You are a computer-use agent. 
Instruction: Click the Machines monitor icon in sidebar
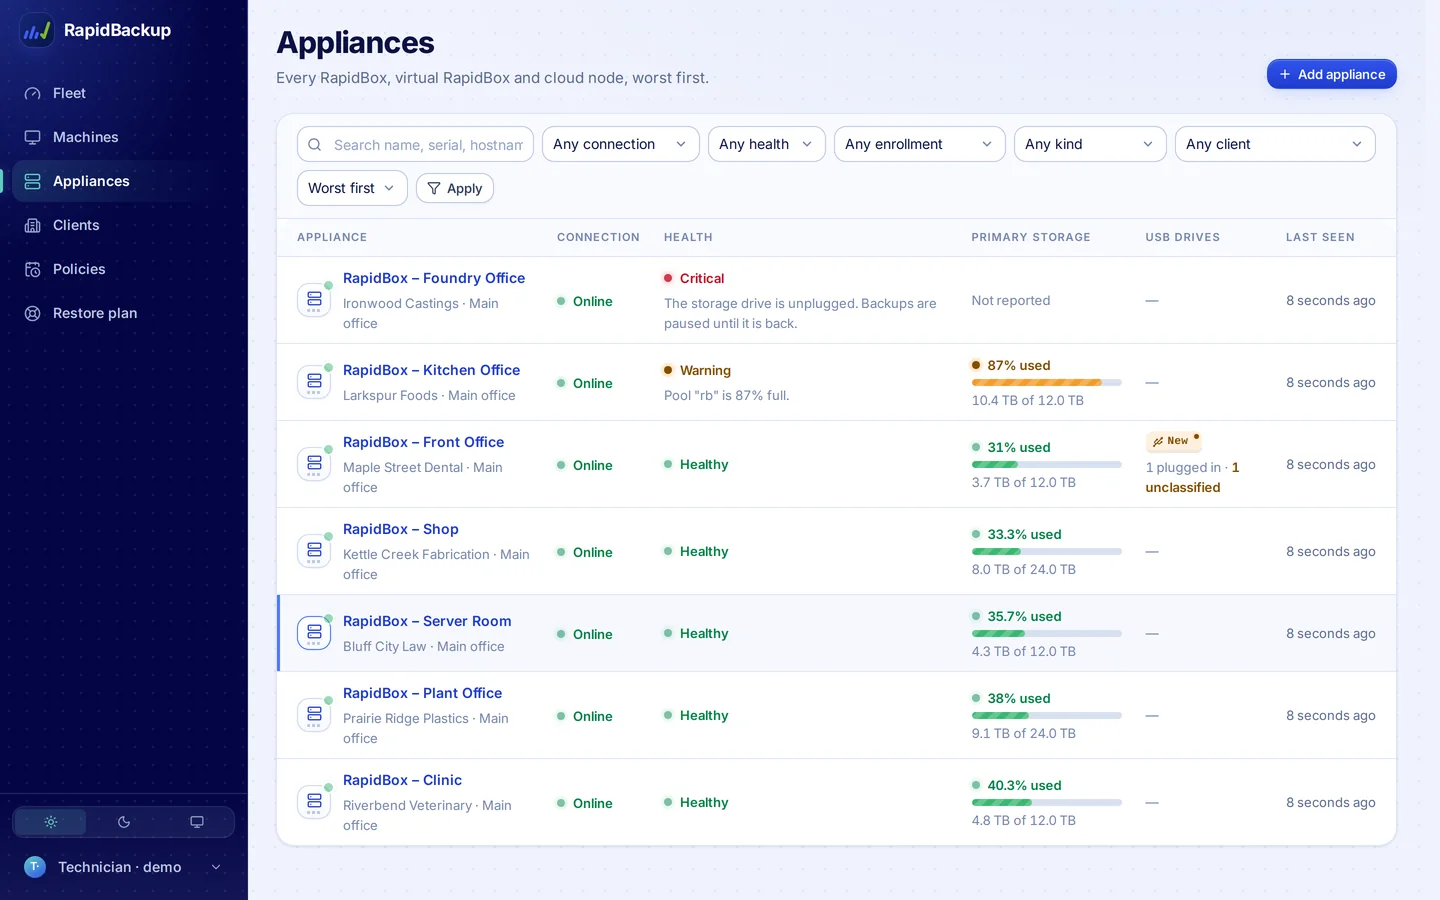[33, 137]
